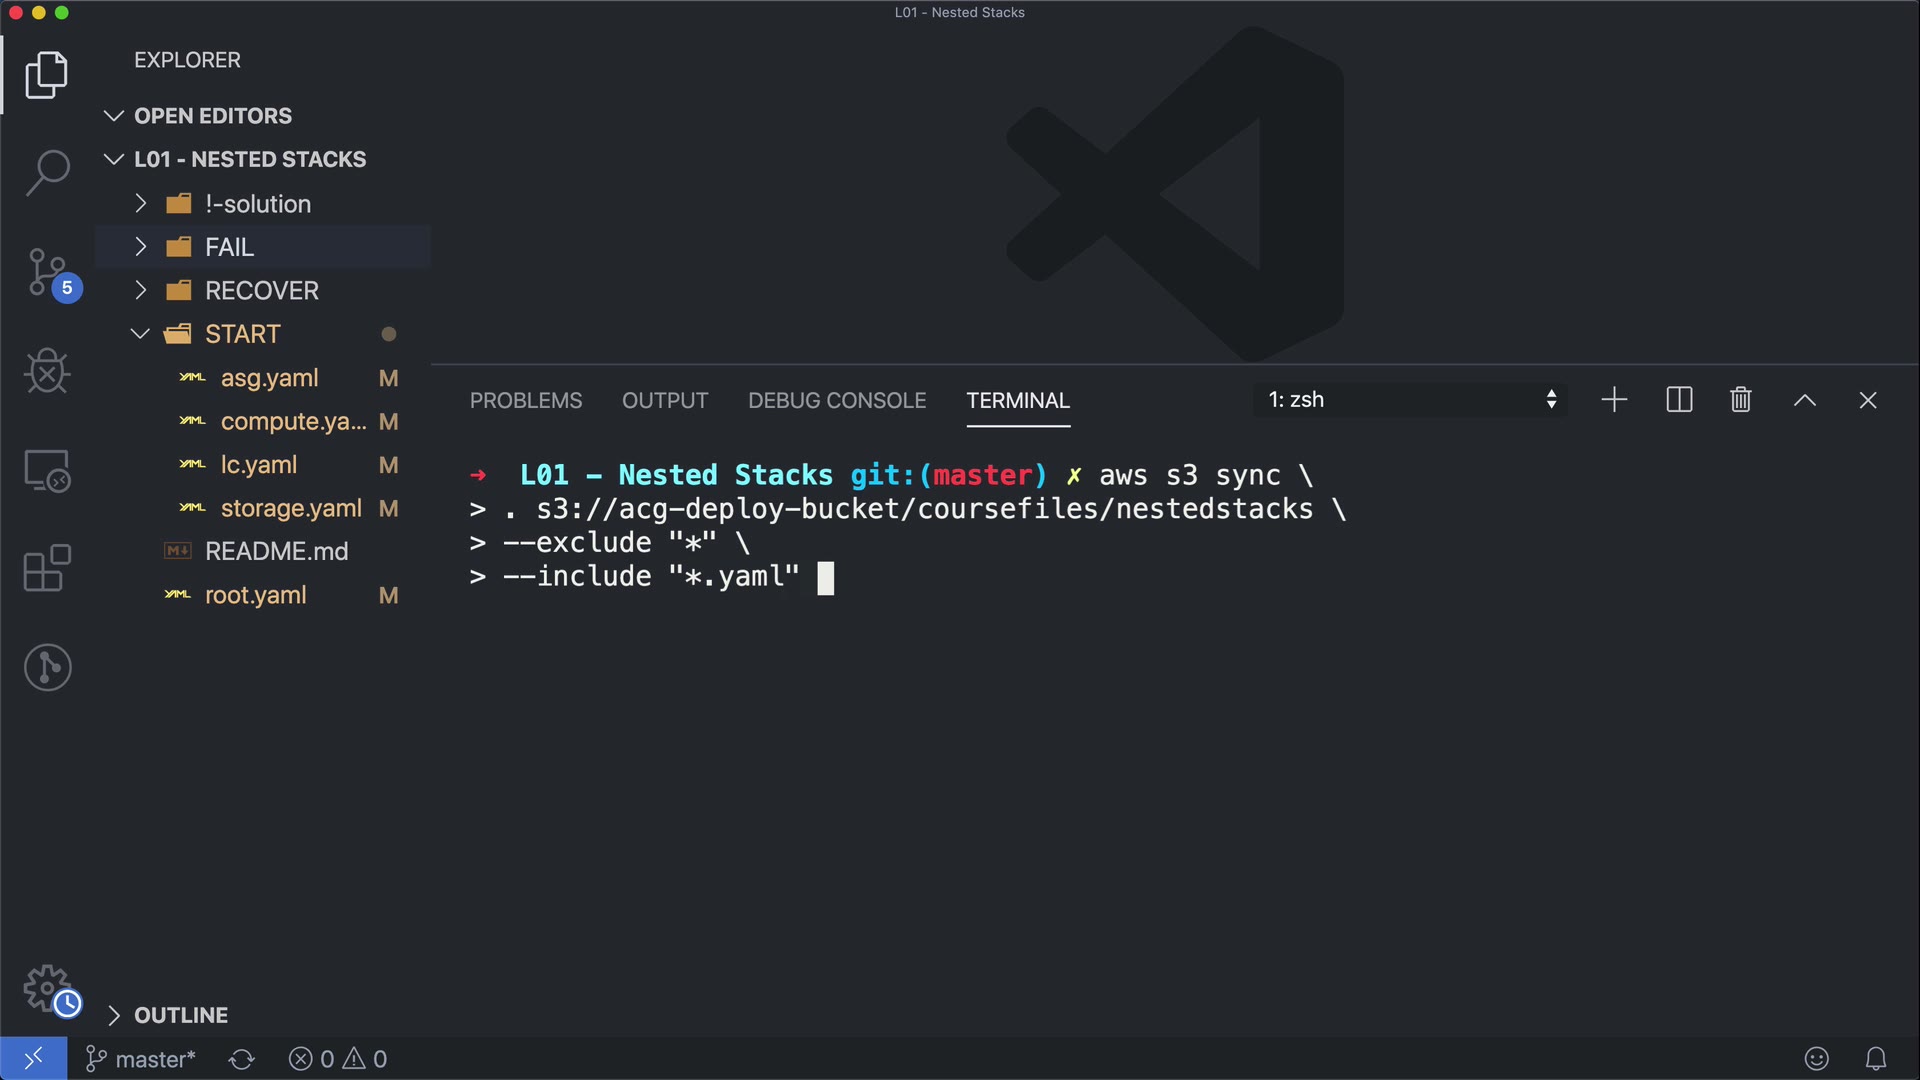Split the terminal pane
This screenshot has width=1920, height=1080.
1679,400
